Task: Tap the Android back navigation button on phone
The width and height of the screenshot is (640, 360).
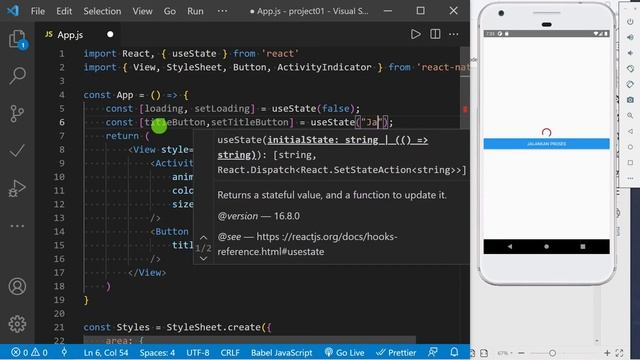Action: [x=510, y=247]
